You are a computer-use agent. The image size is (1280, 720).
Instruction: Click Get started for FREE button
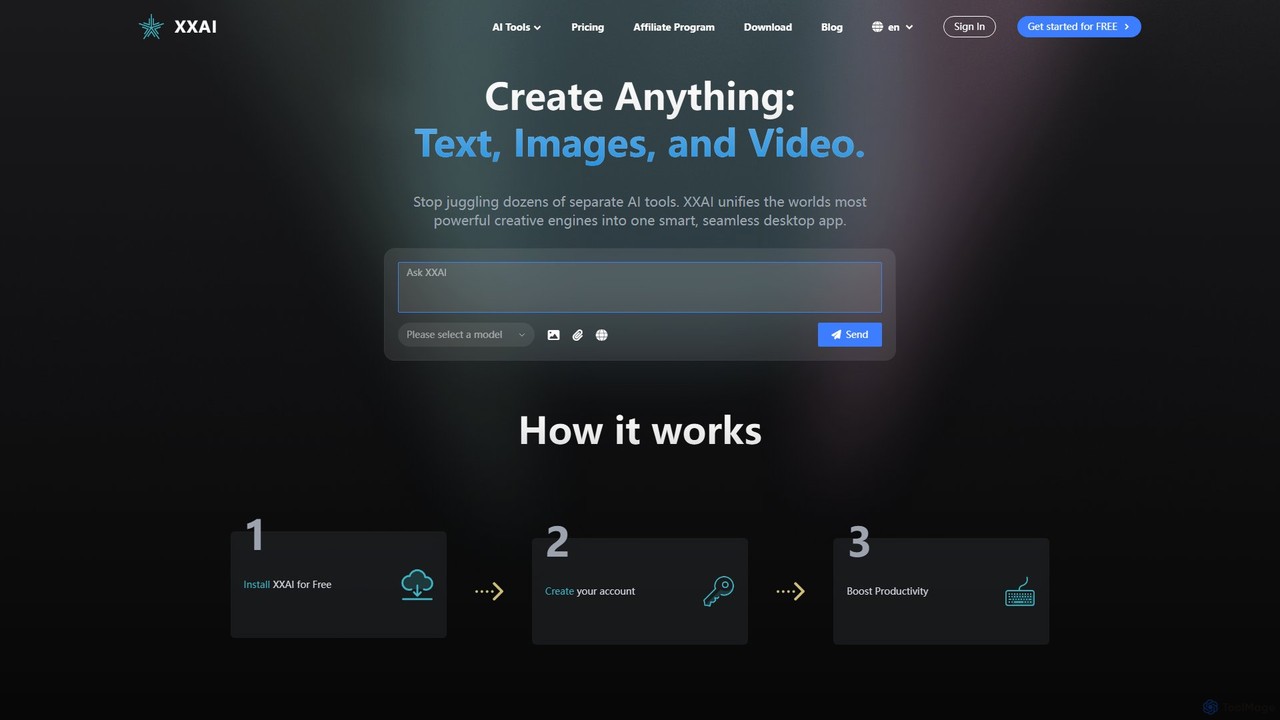(1079, 27)
